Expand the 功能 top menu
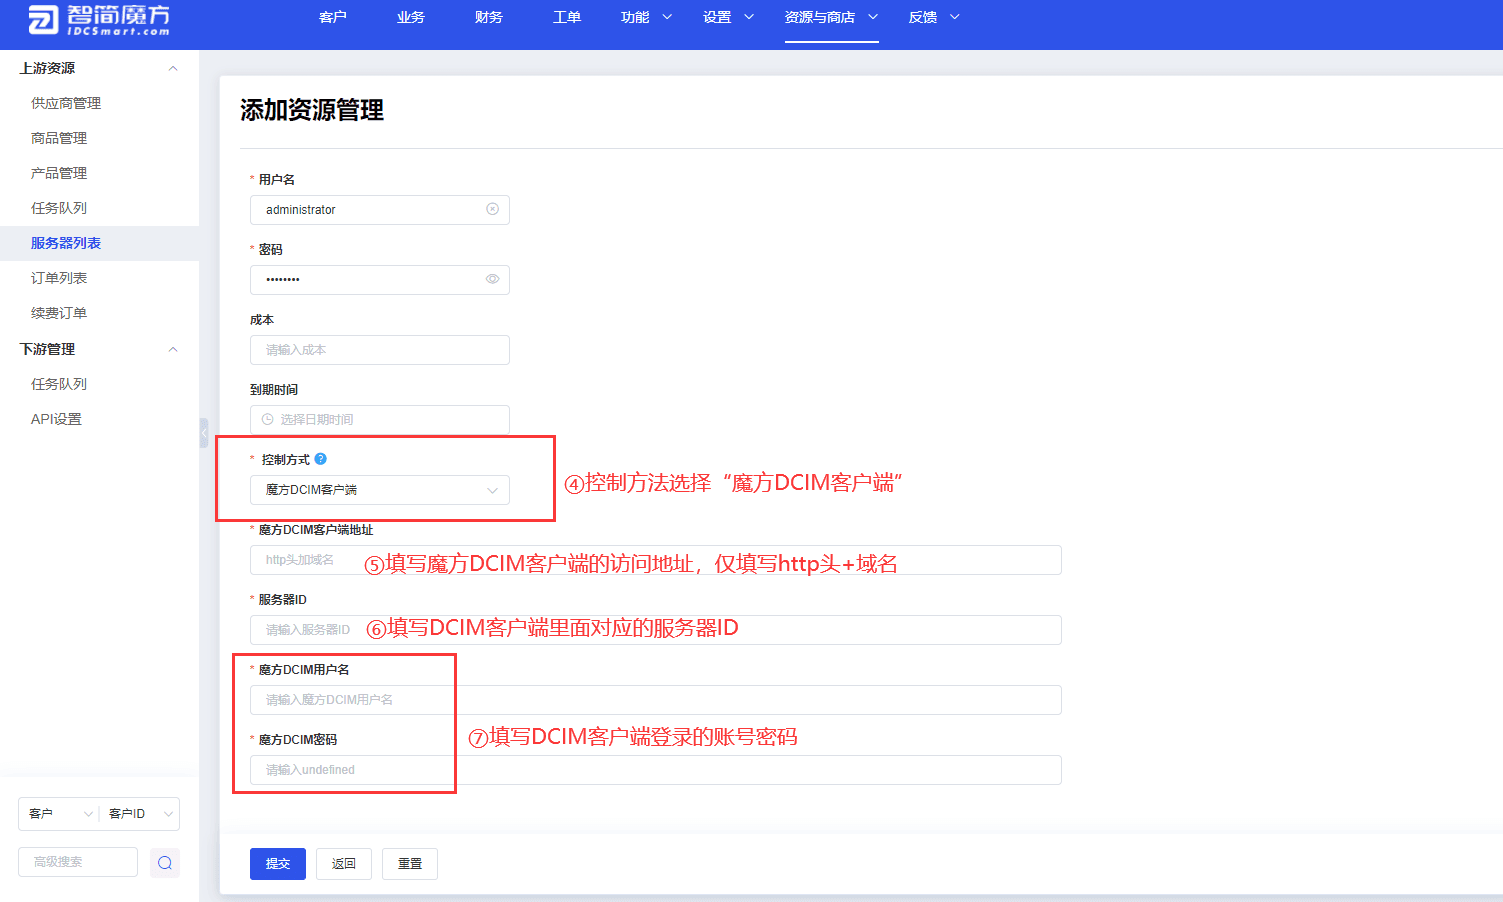Screen dimensions: 1503x902 (x=646, y=17)
